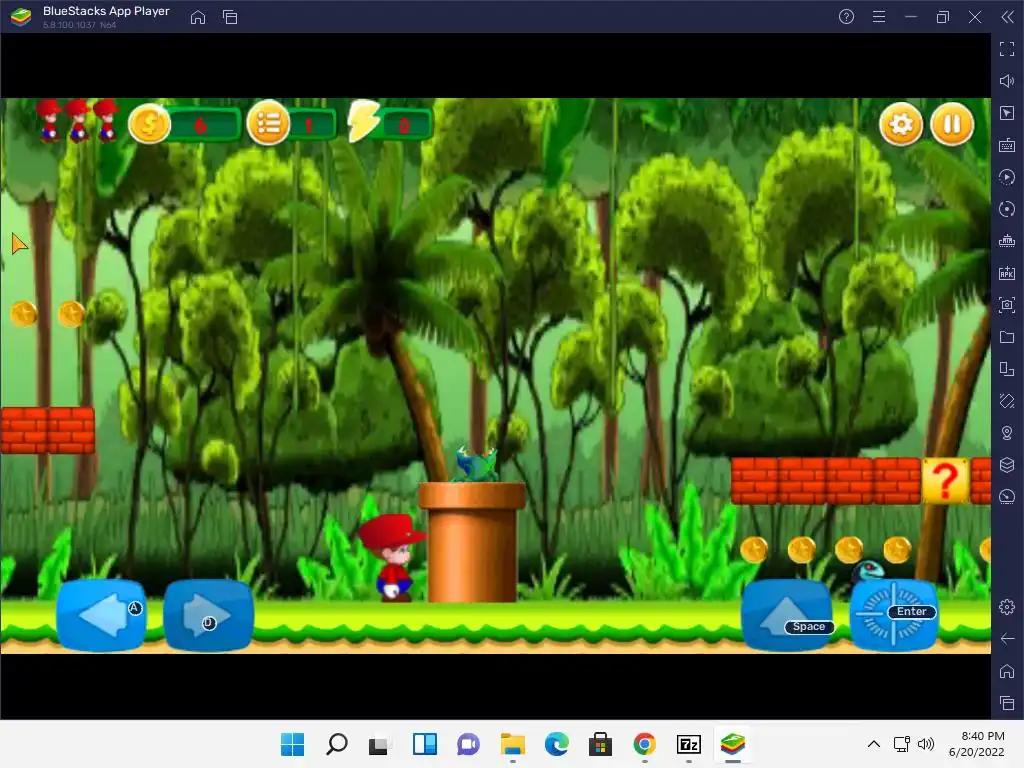Tap the blue move-left arrow control
The image size is (1024, 768).
point(101,615)
